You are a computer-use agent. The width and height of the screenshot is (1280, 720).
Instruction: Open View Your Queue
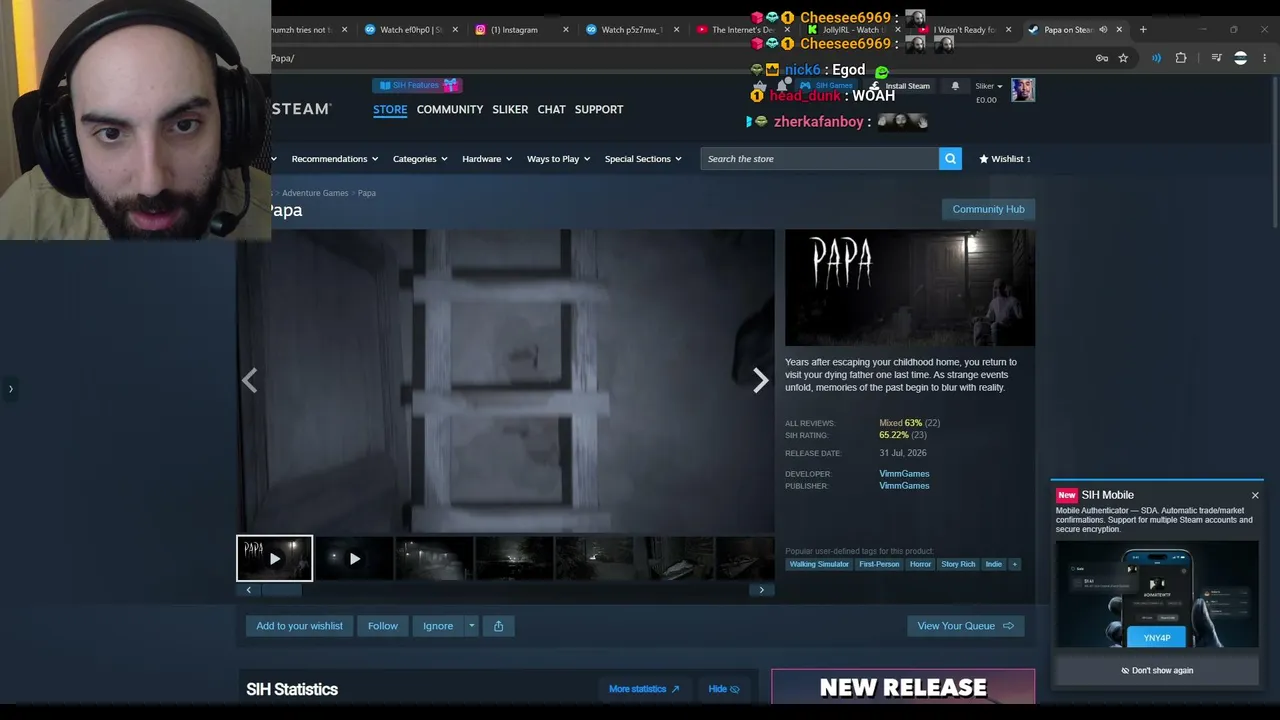(965, 626)
